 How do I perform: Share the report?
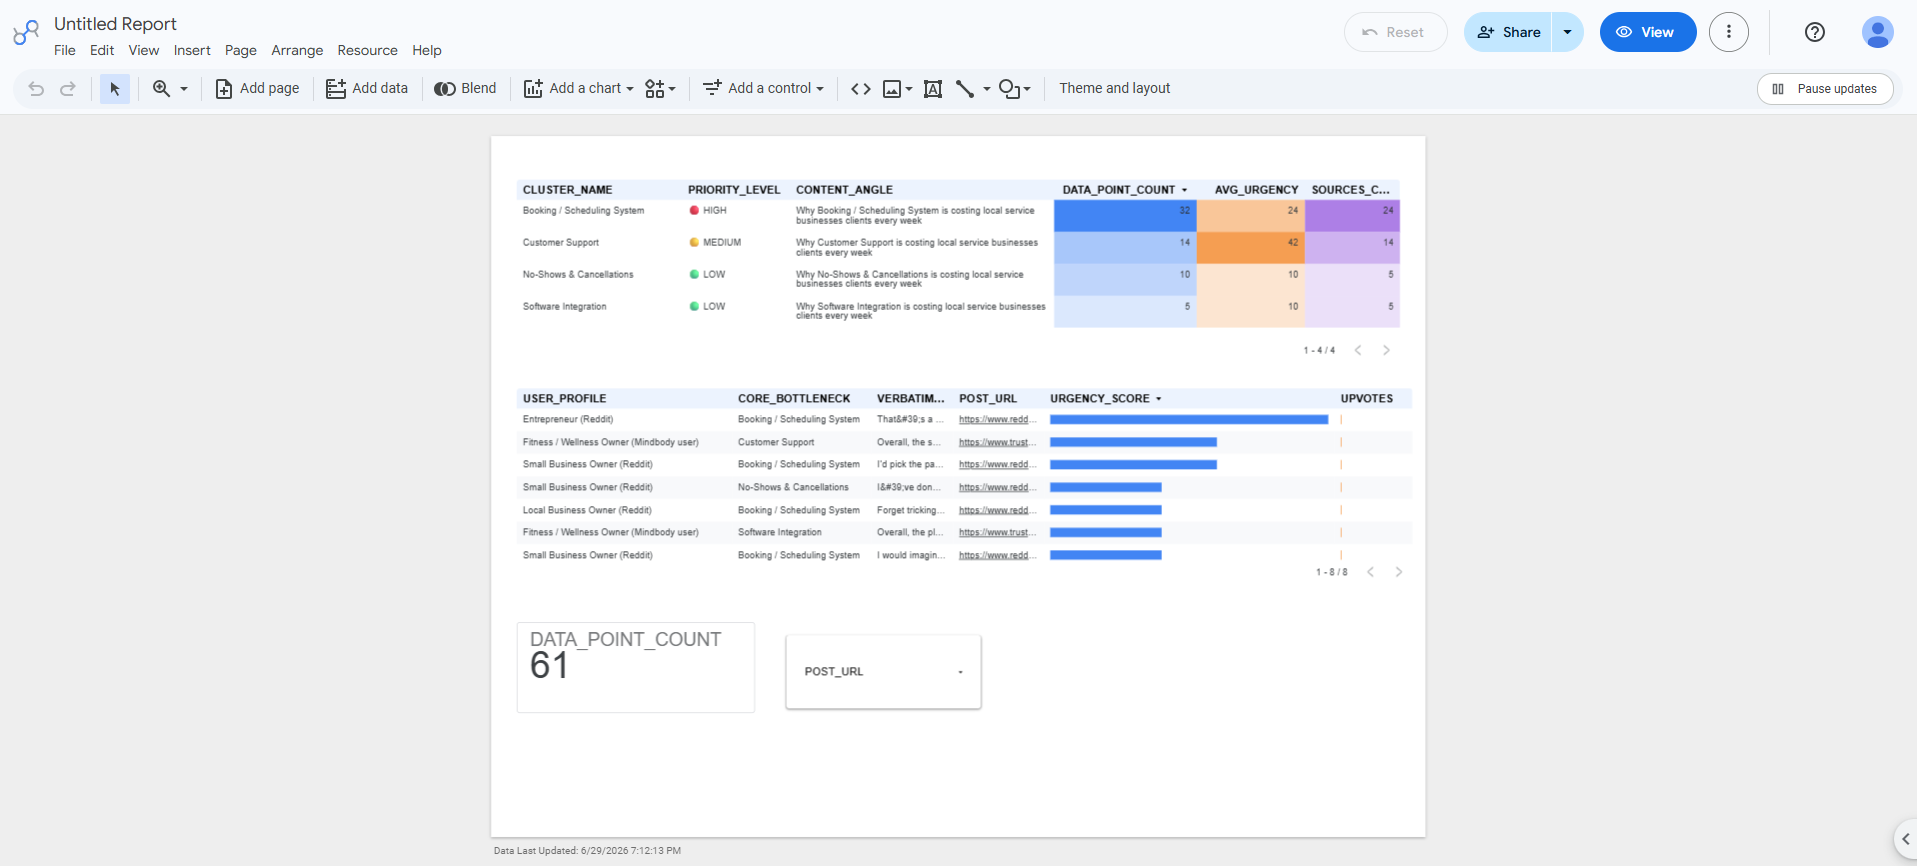point(1508,32)
